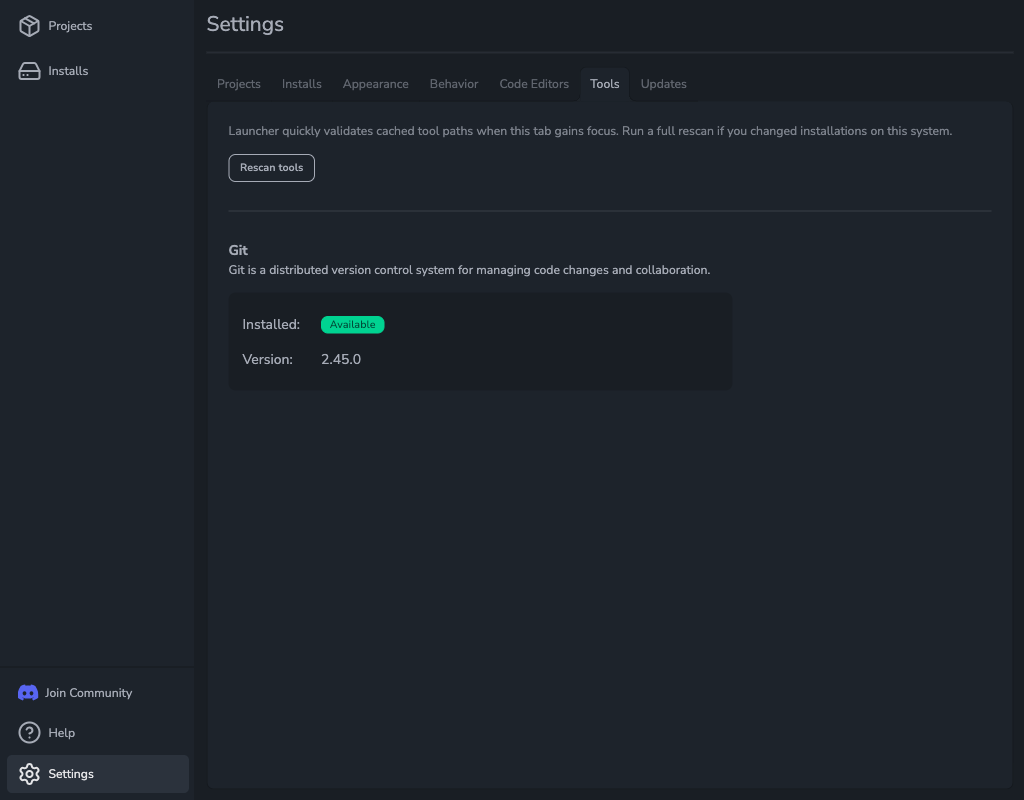This screenshot has height=800, width=1024.
Task: Click the Installs drive icon in sidebar
Action: click(x=29, y=71)
